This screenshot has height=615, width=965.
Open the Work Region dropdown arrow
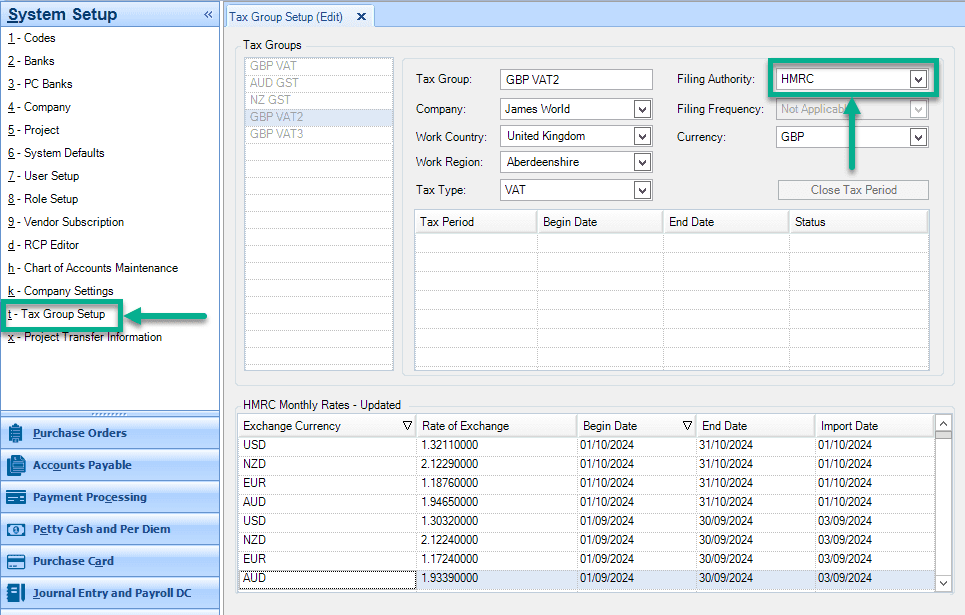(642, 162)
